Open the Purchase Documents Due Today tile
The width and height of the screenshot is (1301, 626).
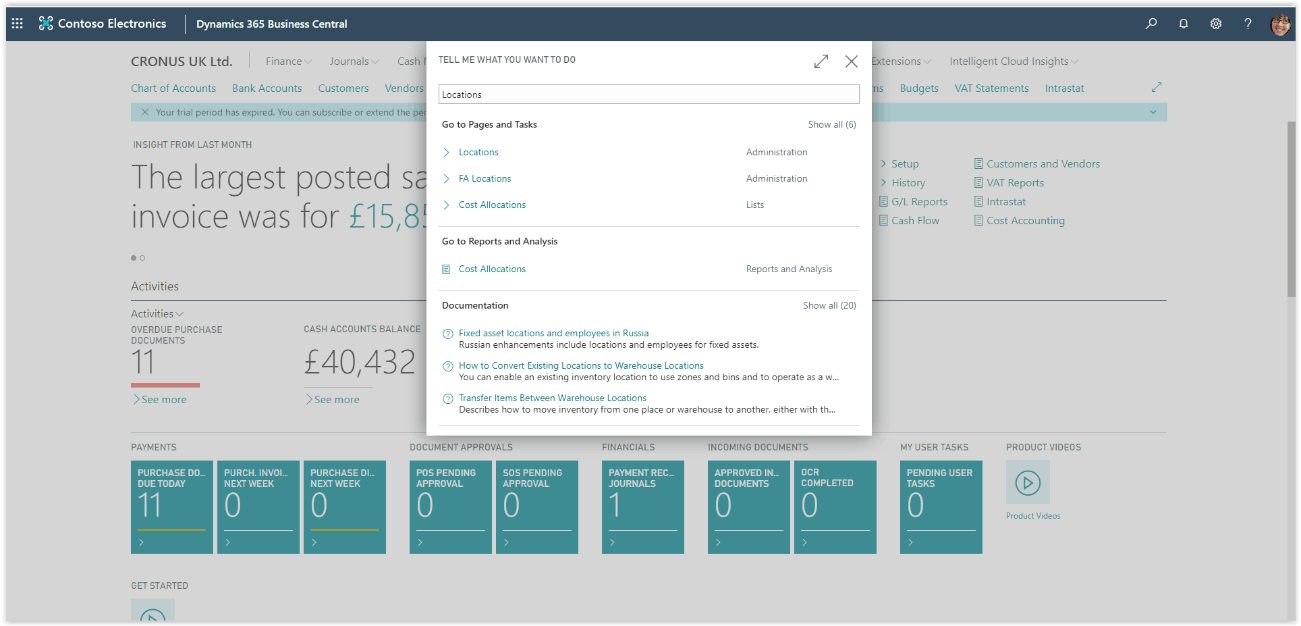[x=172, y=507]
